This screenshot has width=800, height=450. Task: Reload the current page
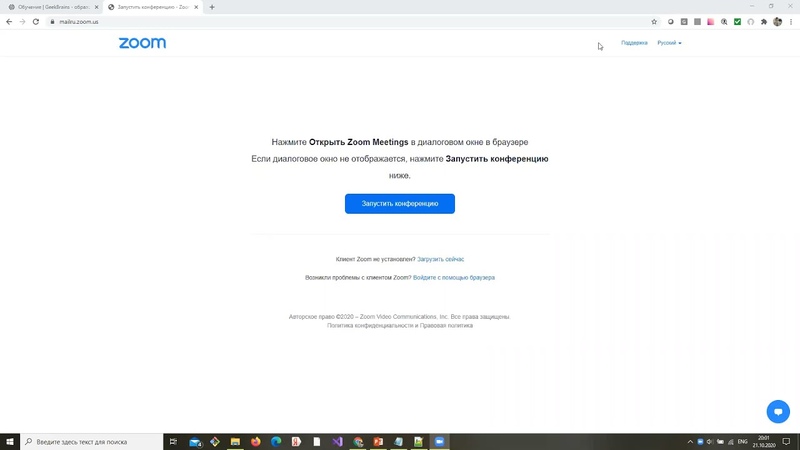(x=36, y=22)
